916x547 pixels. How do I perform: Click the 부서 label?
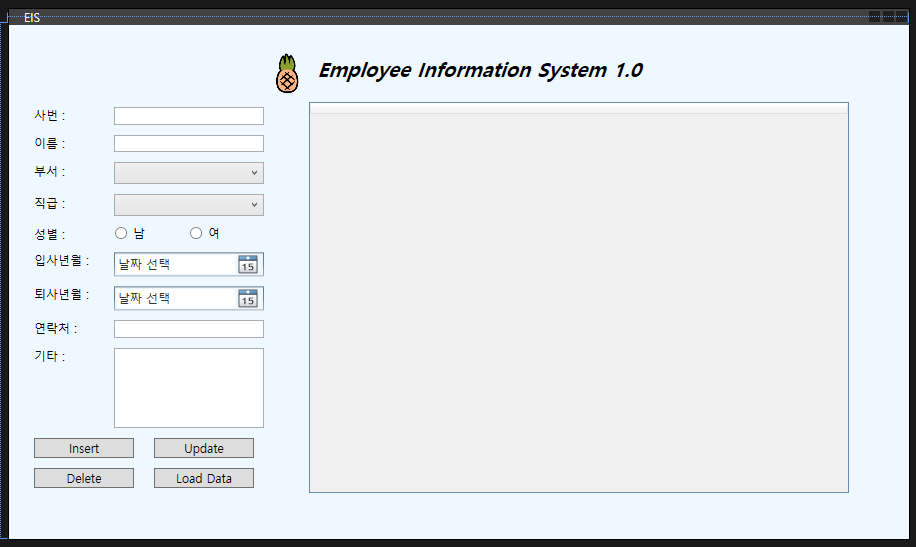tap(50, 172)
